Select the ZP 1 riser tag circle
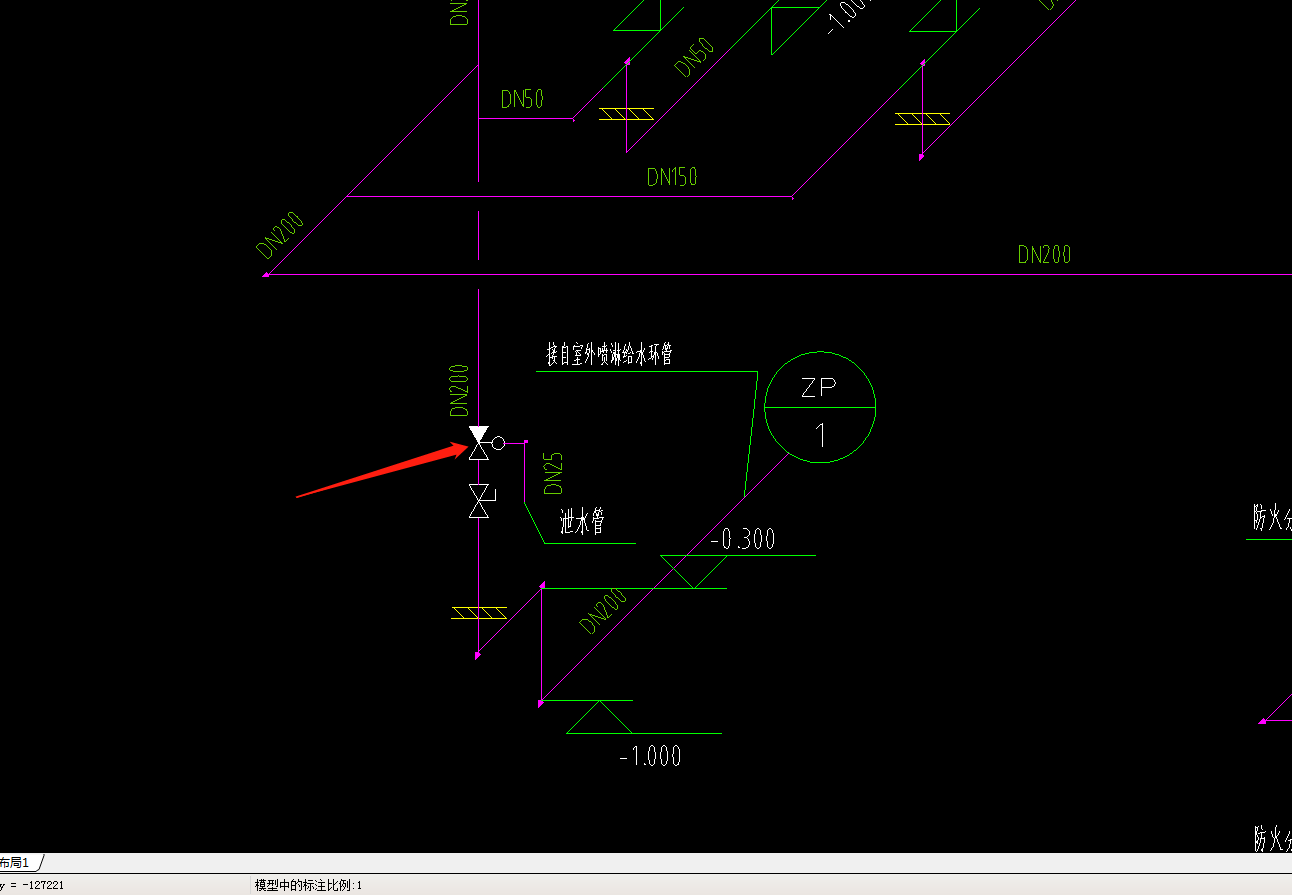This screenshot has height=895, width=1292. point(820,407)
